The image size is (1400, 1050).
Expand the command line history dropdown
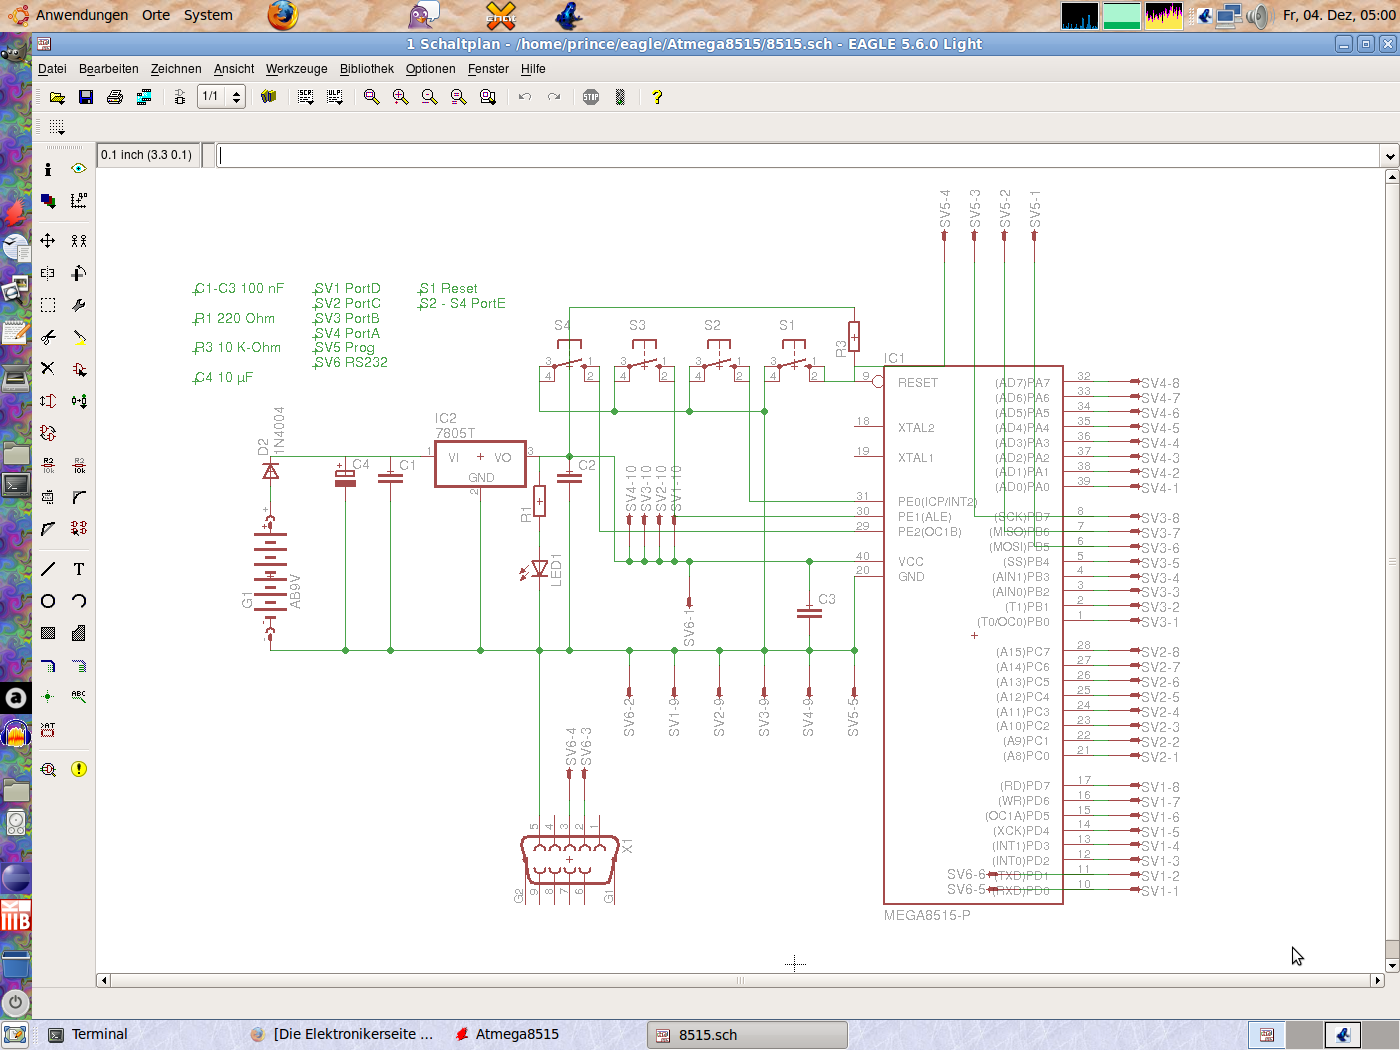[x=1389, y=156]
